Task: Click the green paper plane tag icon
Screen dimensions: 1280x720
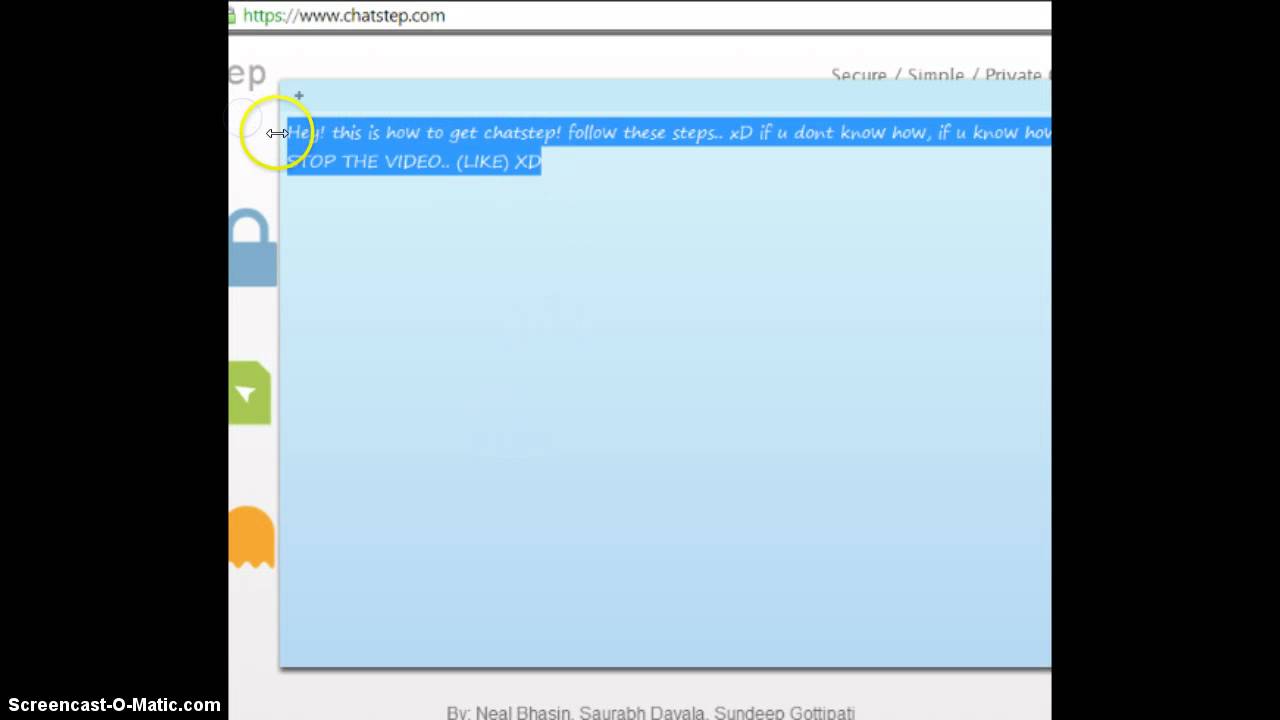Action: (x=249, y=393)
